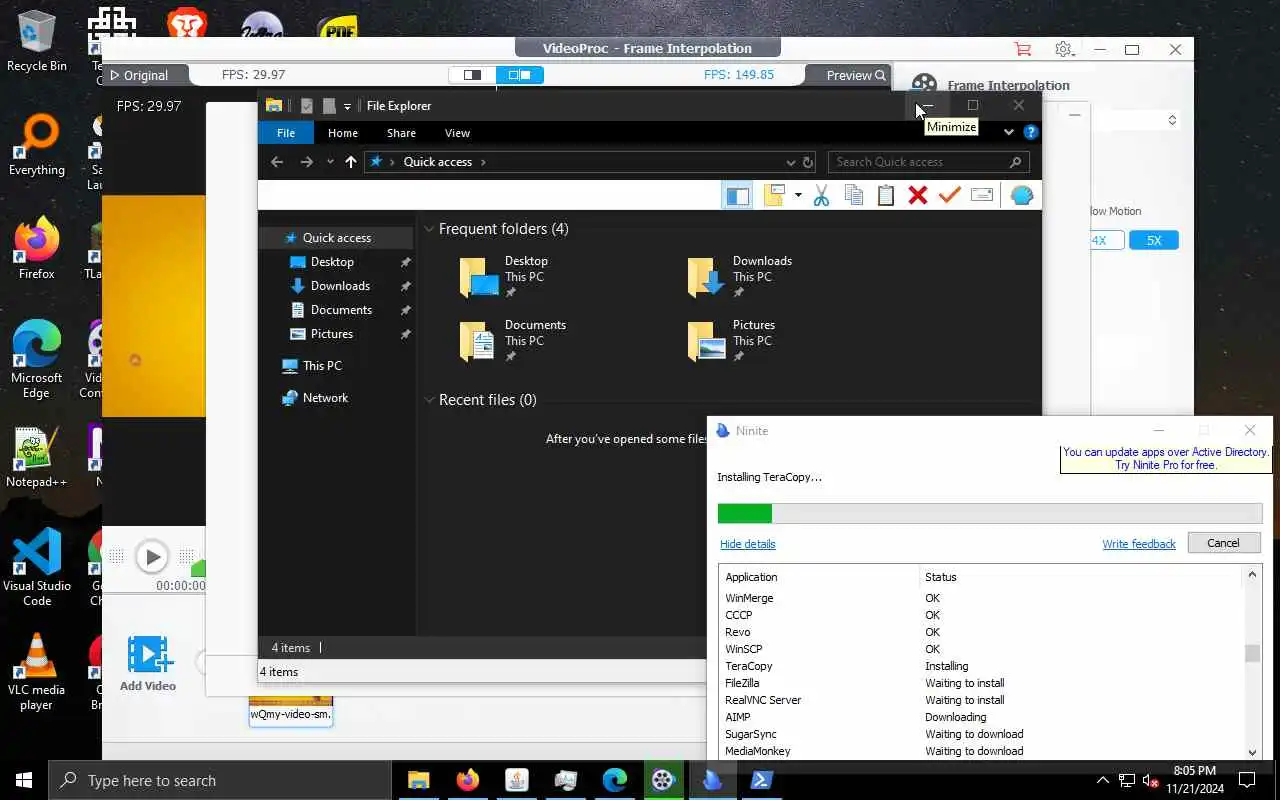Viewport: 1280px width, 800px height.
Task: Select Desktop in navigation pane
Action: pos(332,262)
